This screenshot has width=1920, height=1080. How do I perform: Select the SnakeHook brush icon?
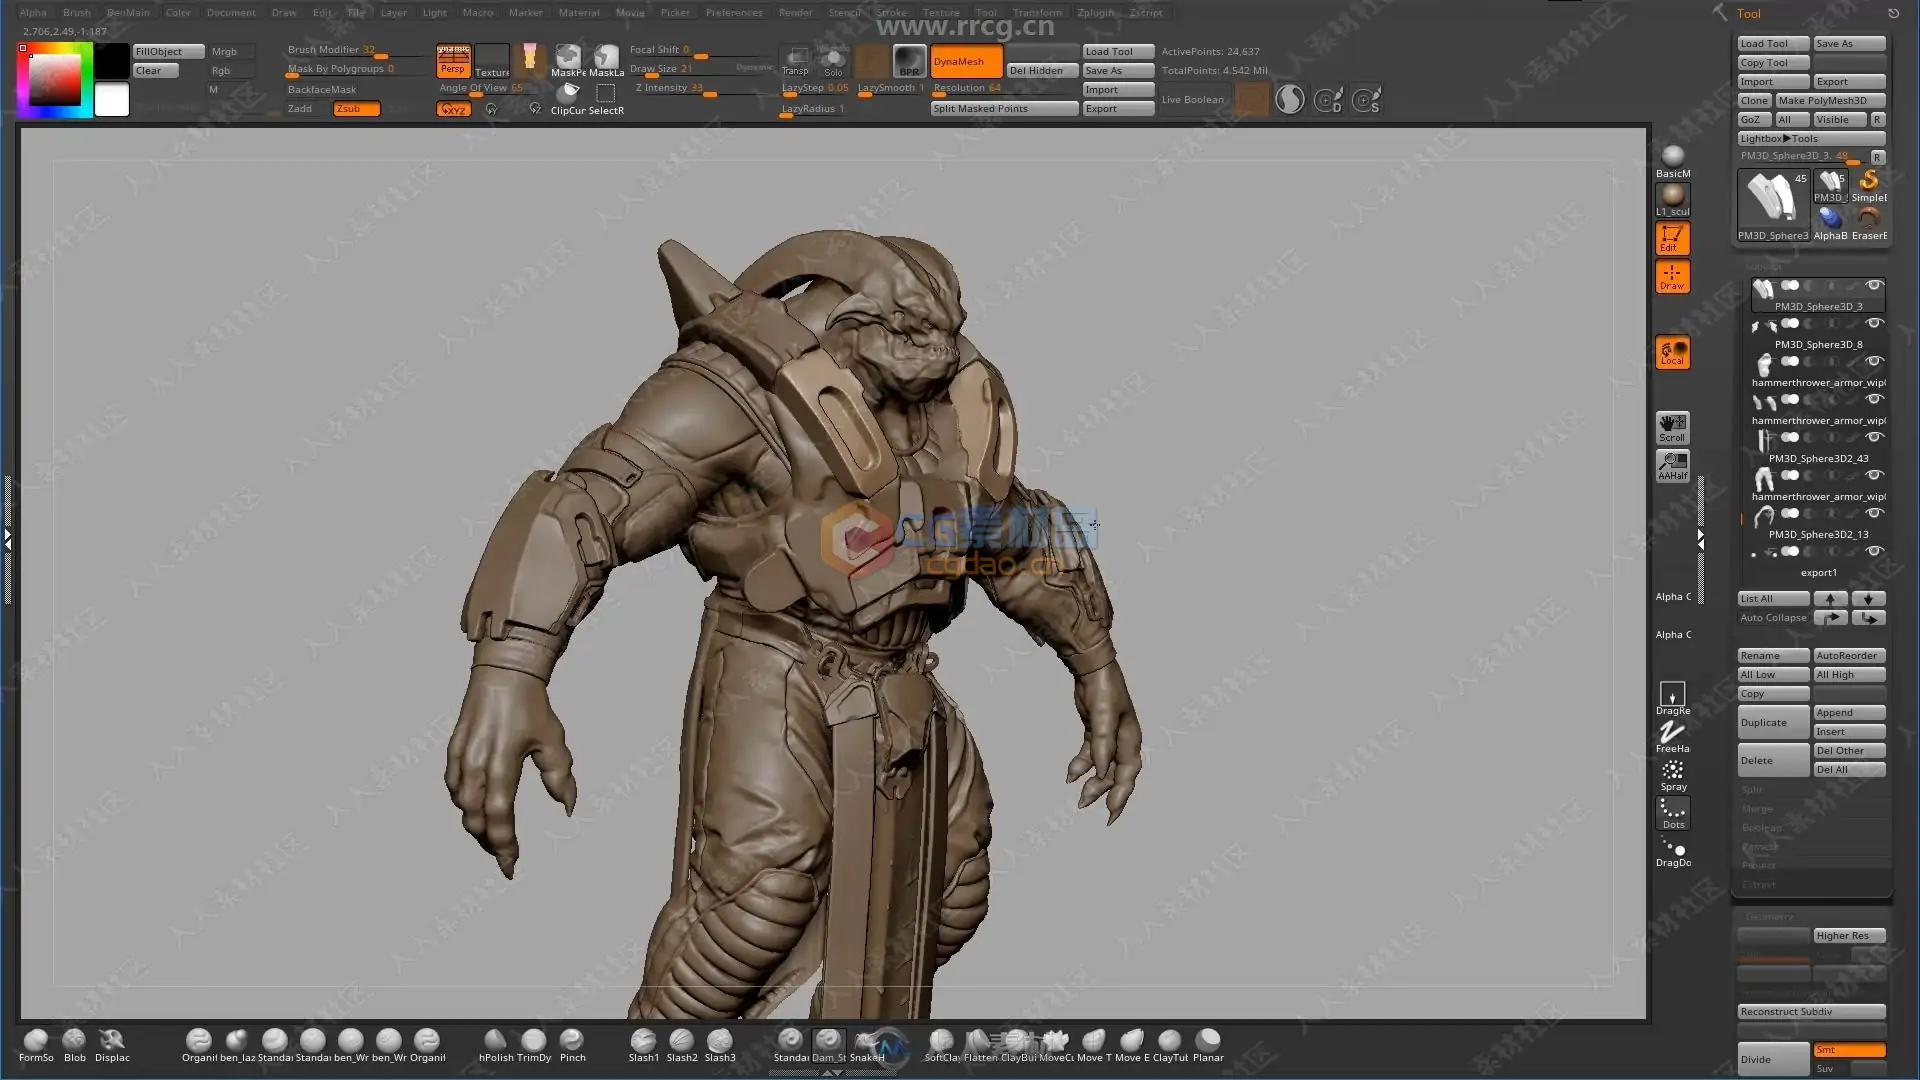point(869,1040)
